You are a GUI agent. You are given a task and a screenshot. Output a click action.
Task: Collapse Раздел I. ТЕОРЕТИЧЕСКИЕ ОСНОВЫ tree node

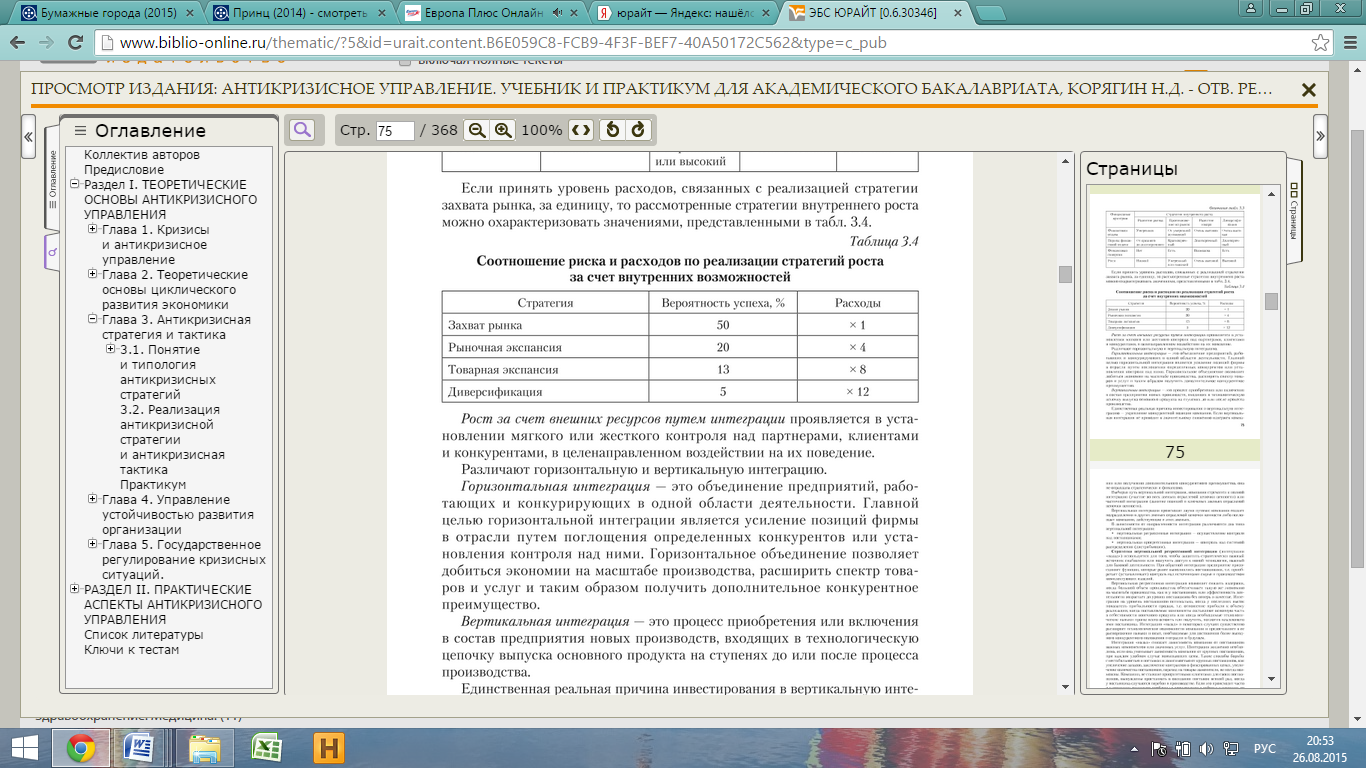pyautogui.click(x=75, y=185)
